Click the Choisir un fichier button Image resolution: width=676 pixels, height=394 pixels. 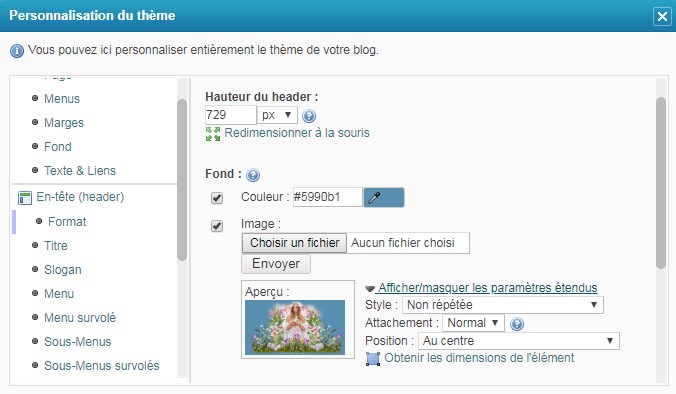click(294, 243)
